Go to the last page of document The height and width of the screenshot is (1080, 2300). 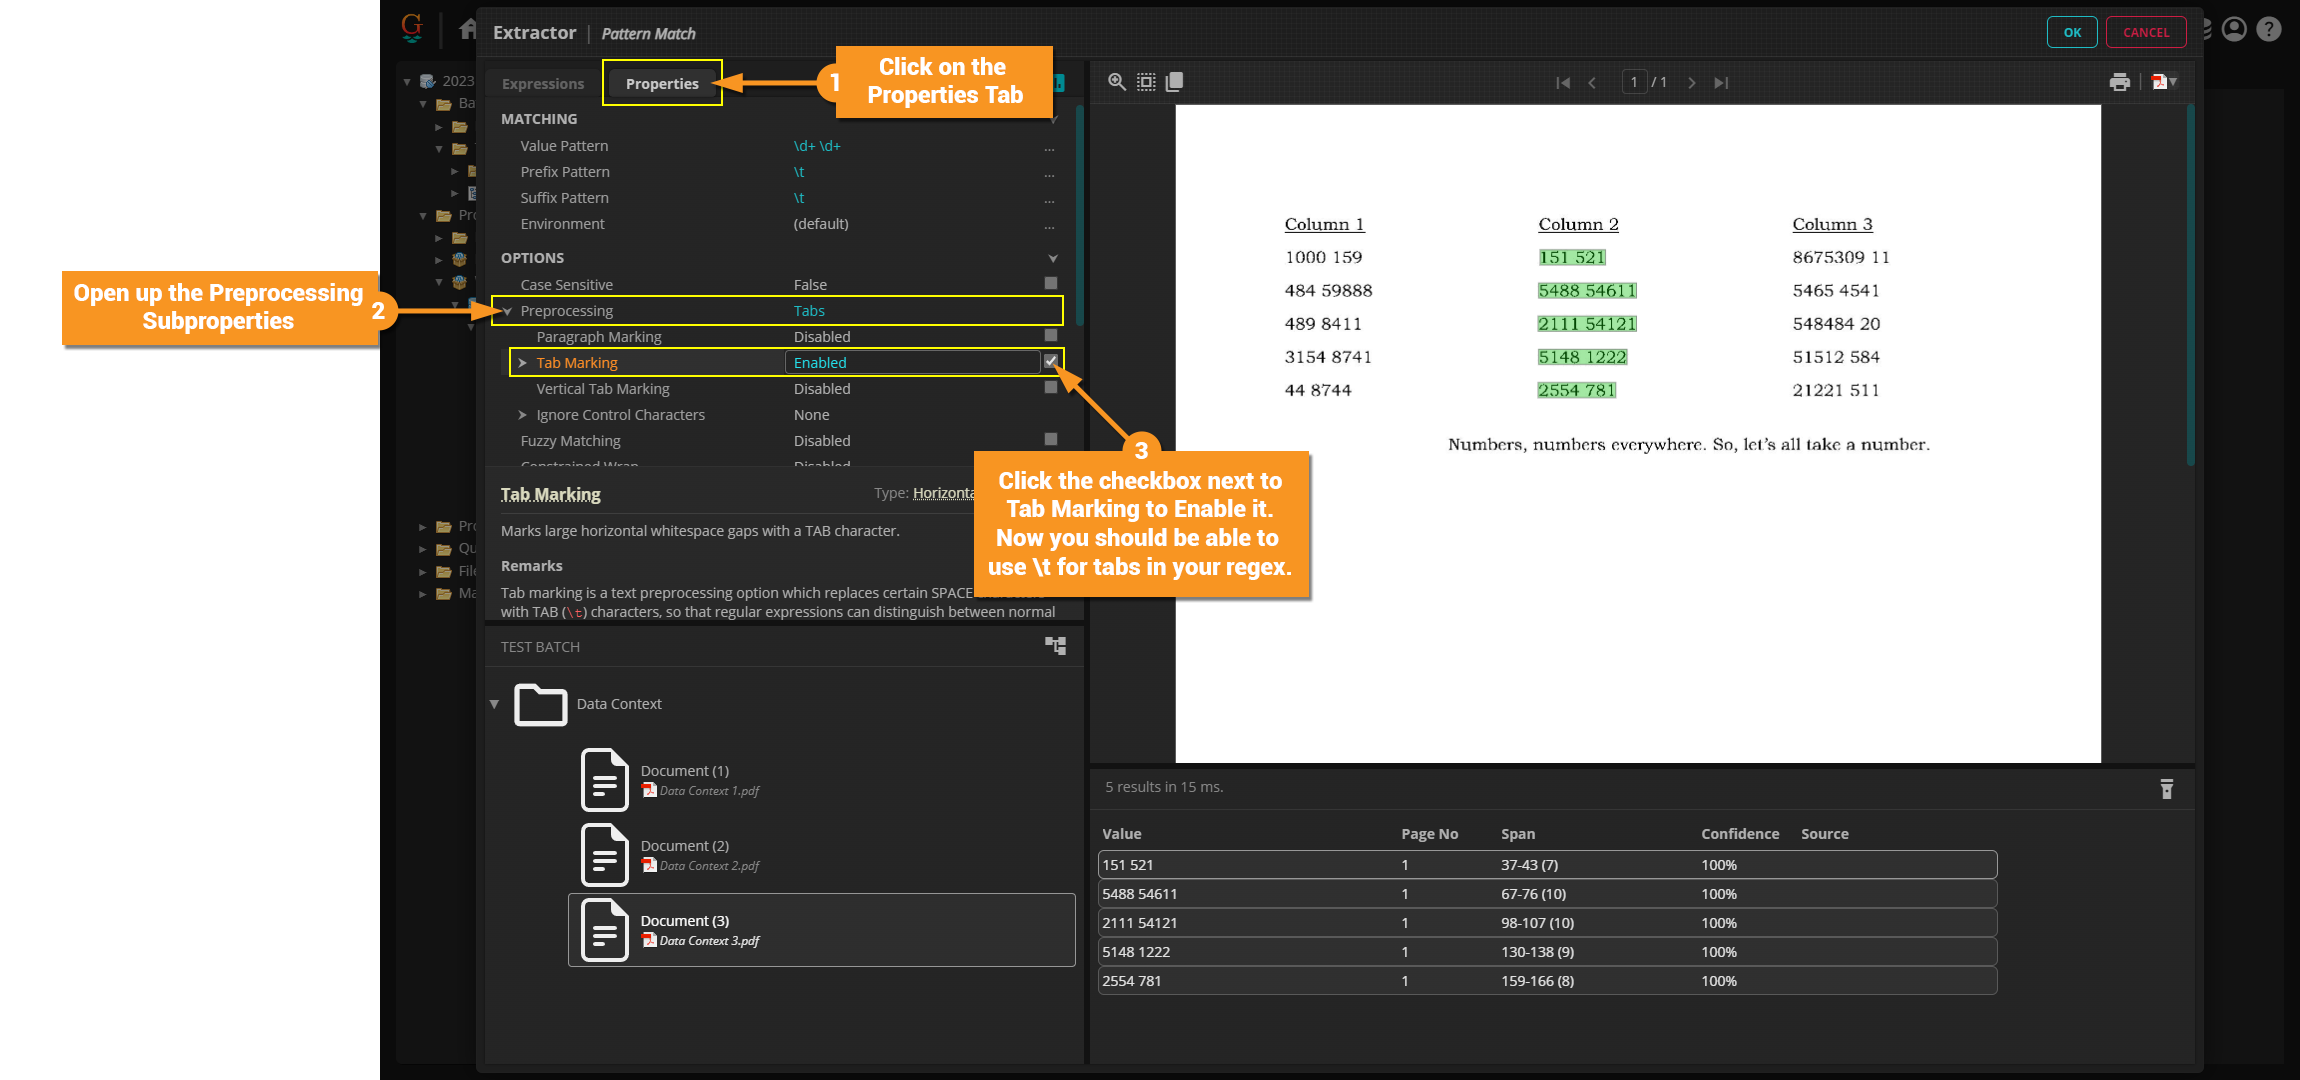coord(1721,83)
